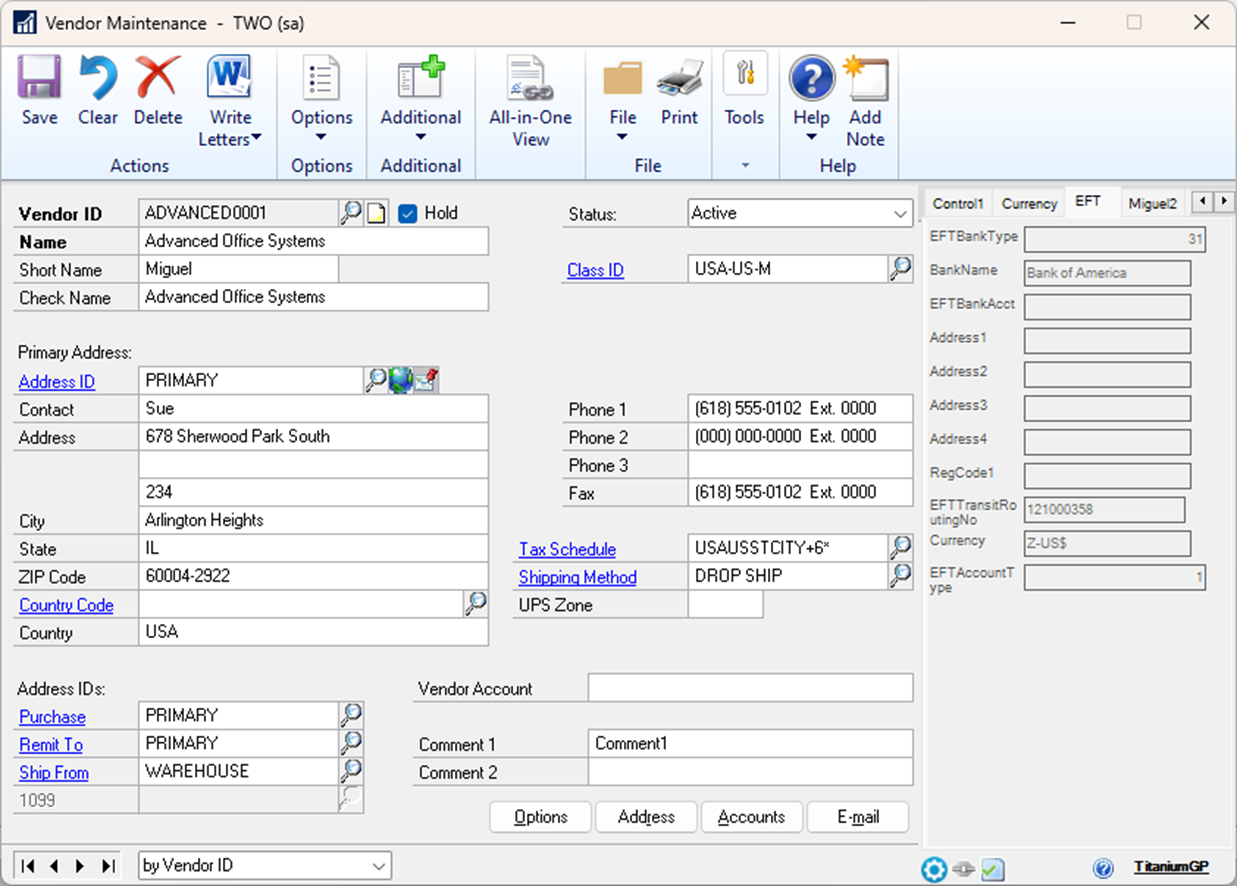Go to the last record
The height and width of the screenshot is (886, 1237).
108,866
